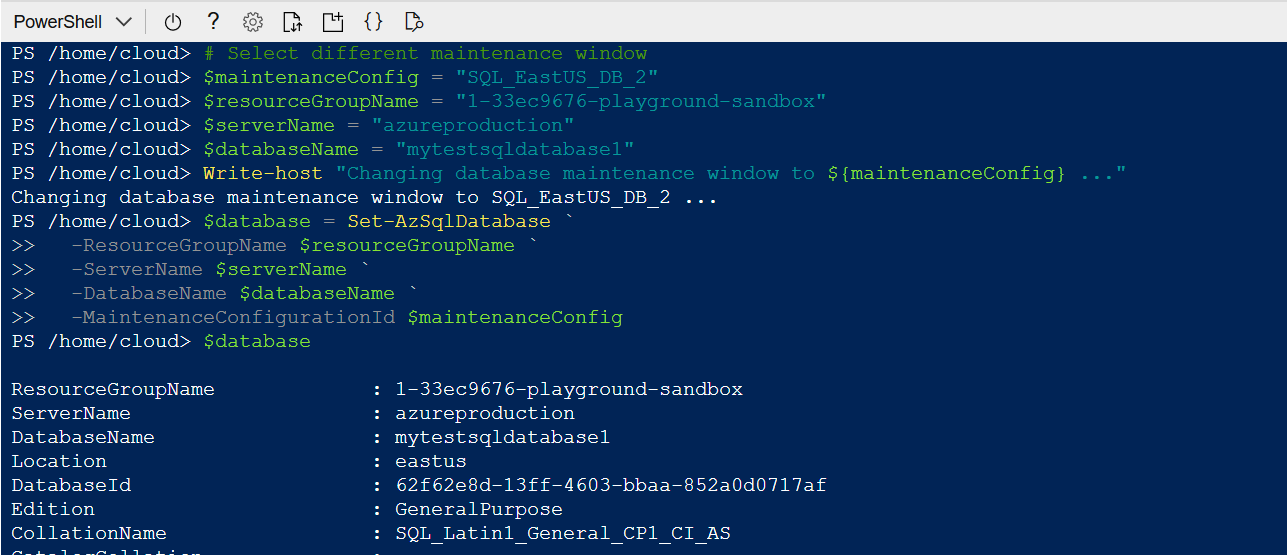
Task: Open Cloud Shell settings gear
Action: pyautogui.click(x=253, y=21)
